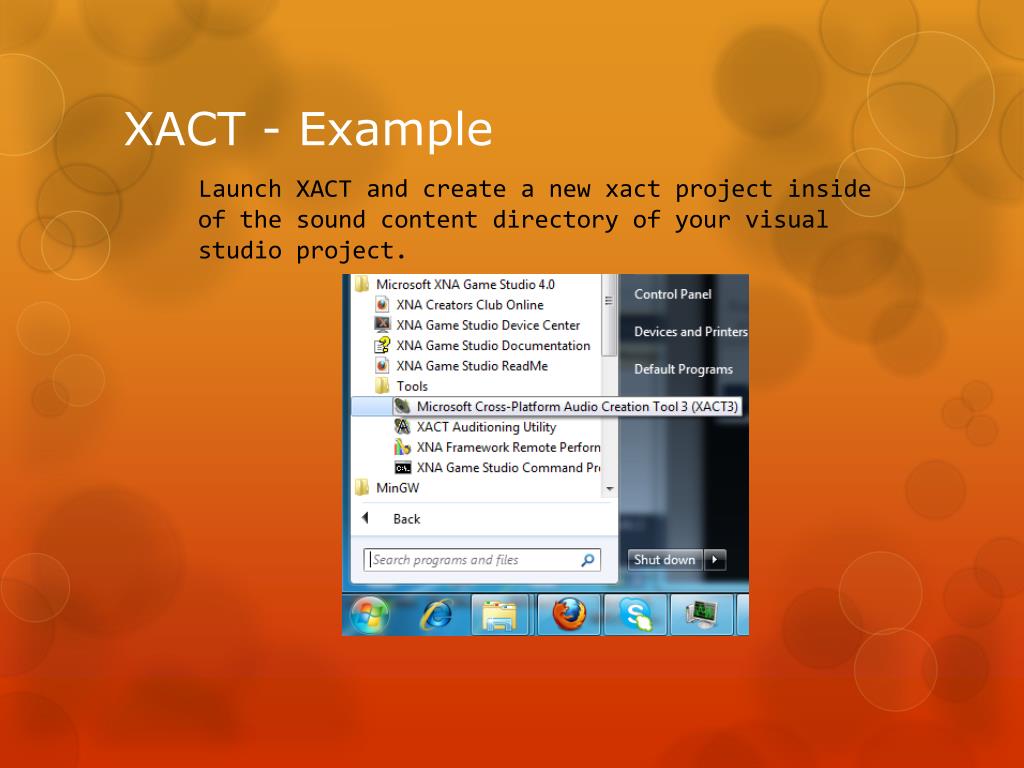
Task: Launch Internet Explorer from the taskbar
Action: (437, 615)
